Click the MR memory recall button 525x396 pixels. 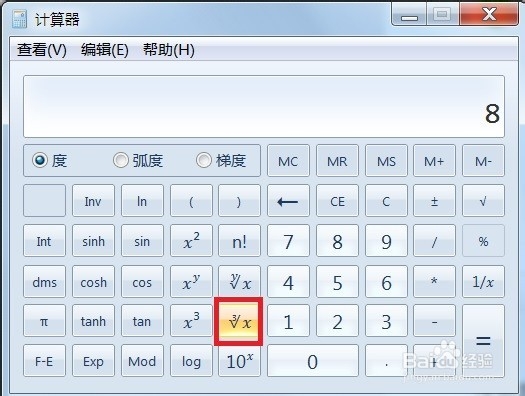[x=337, y=161]
